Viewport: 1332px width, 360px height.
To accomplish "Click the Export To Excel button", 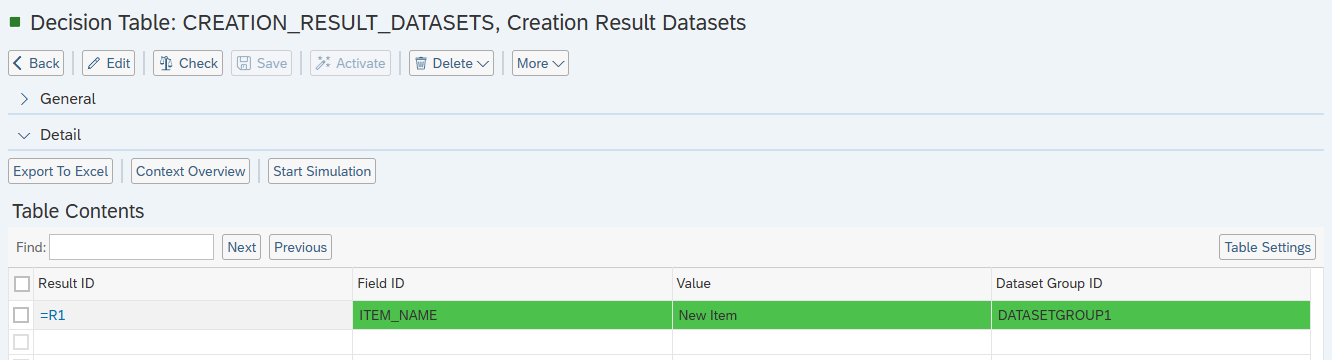I will 61,171.
